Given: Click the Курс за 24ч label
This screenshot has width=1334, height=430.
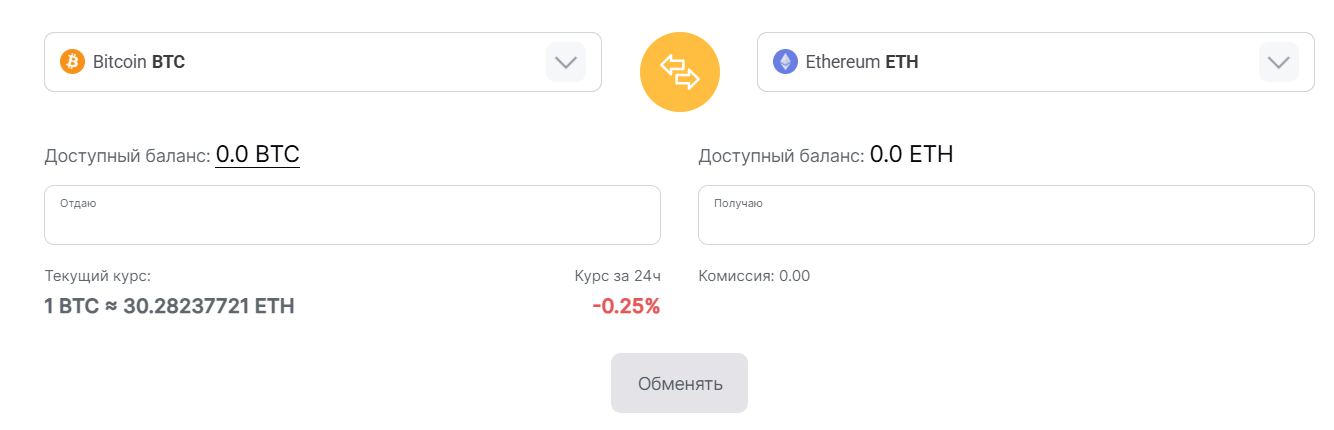Looking at the screenshot, I should tap(618, 276).
